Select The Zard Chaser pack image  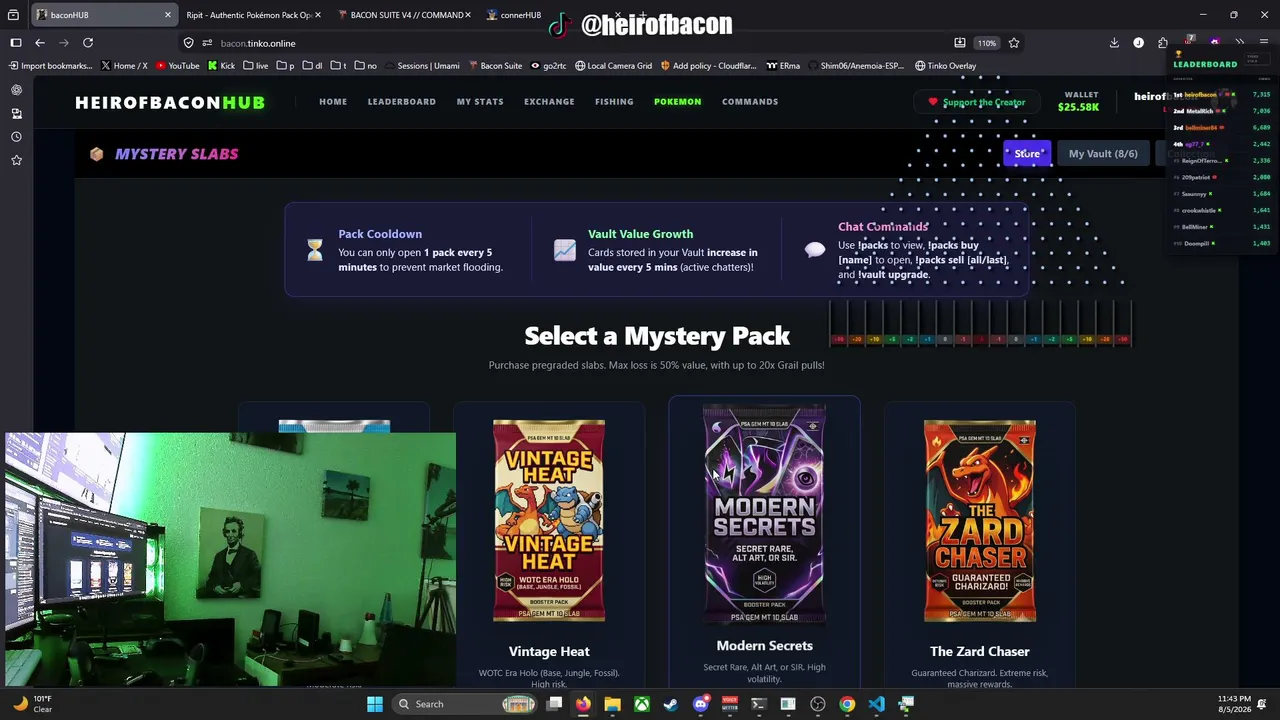click(x=980, y=520)
